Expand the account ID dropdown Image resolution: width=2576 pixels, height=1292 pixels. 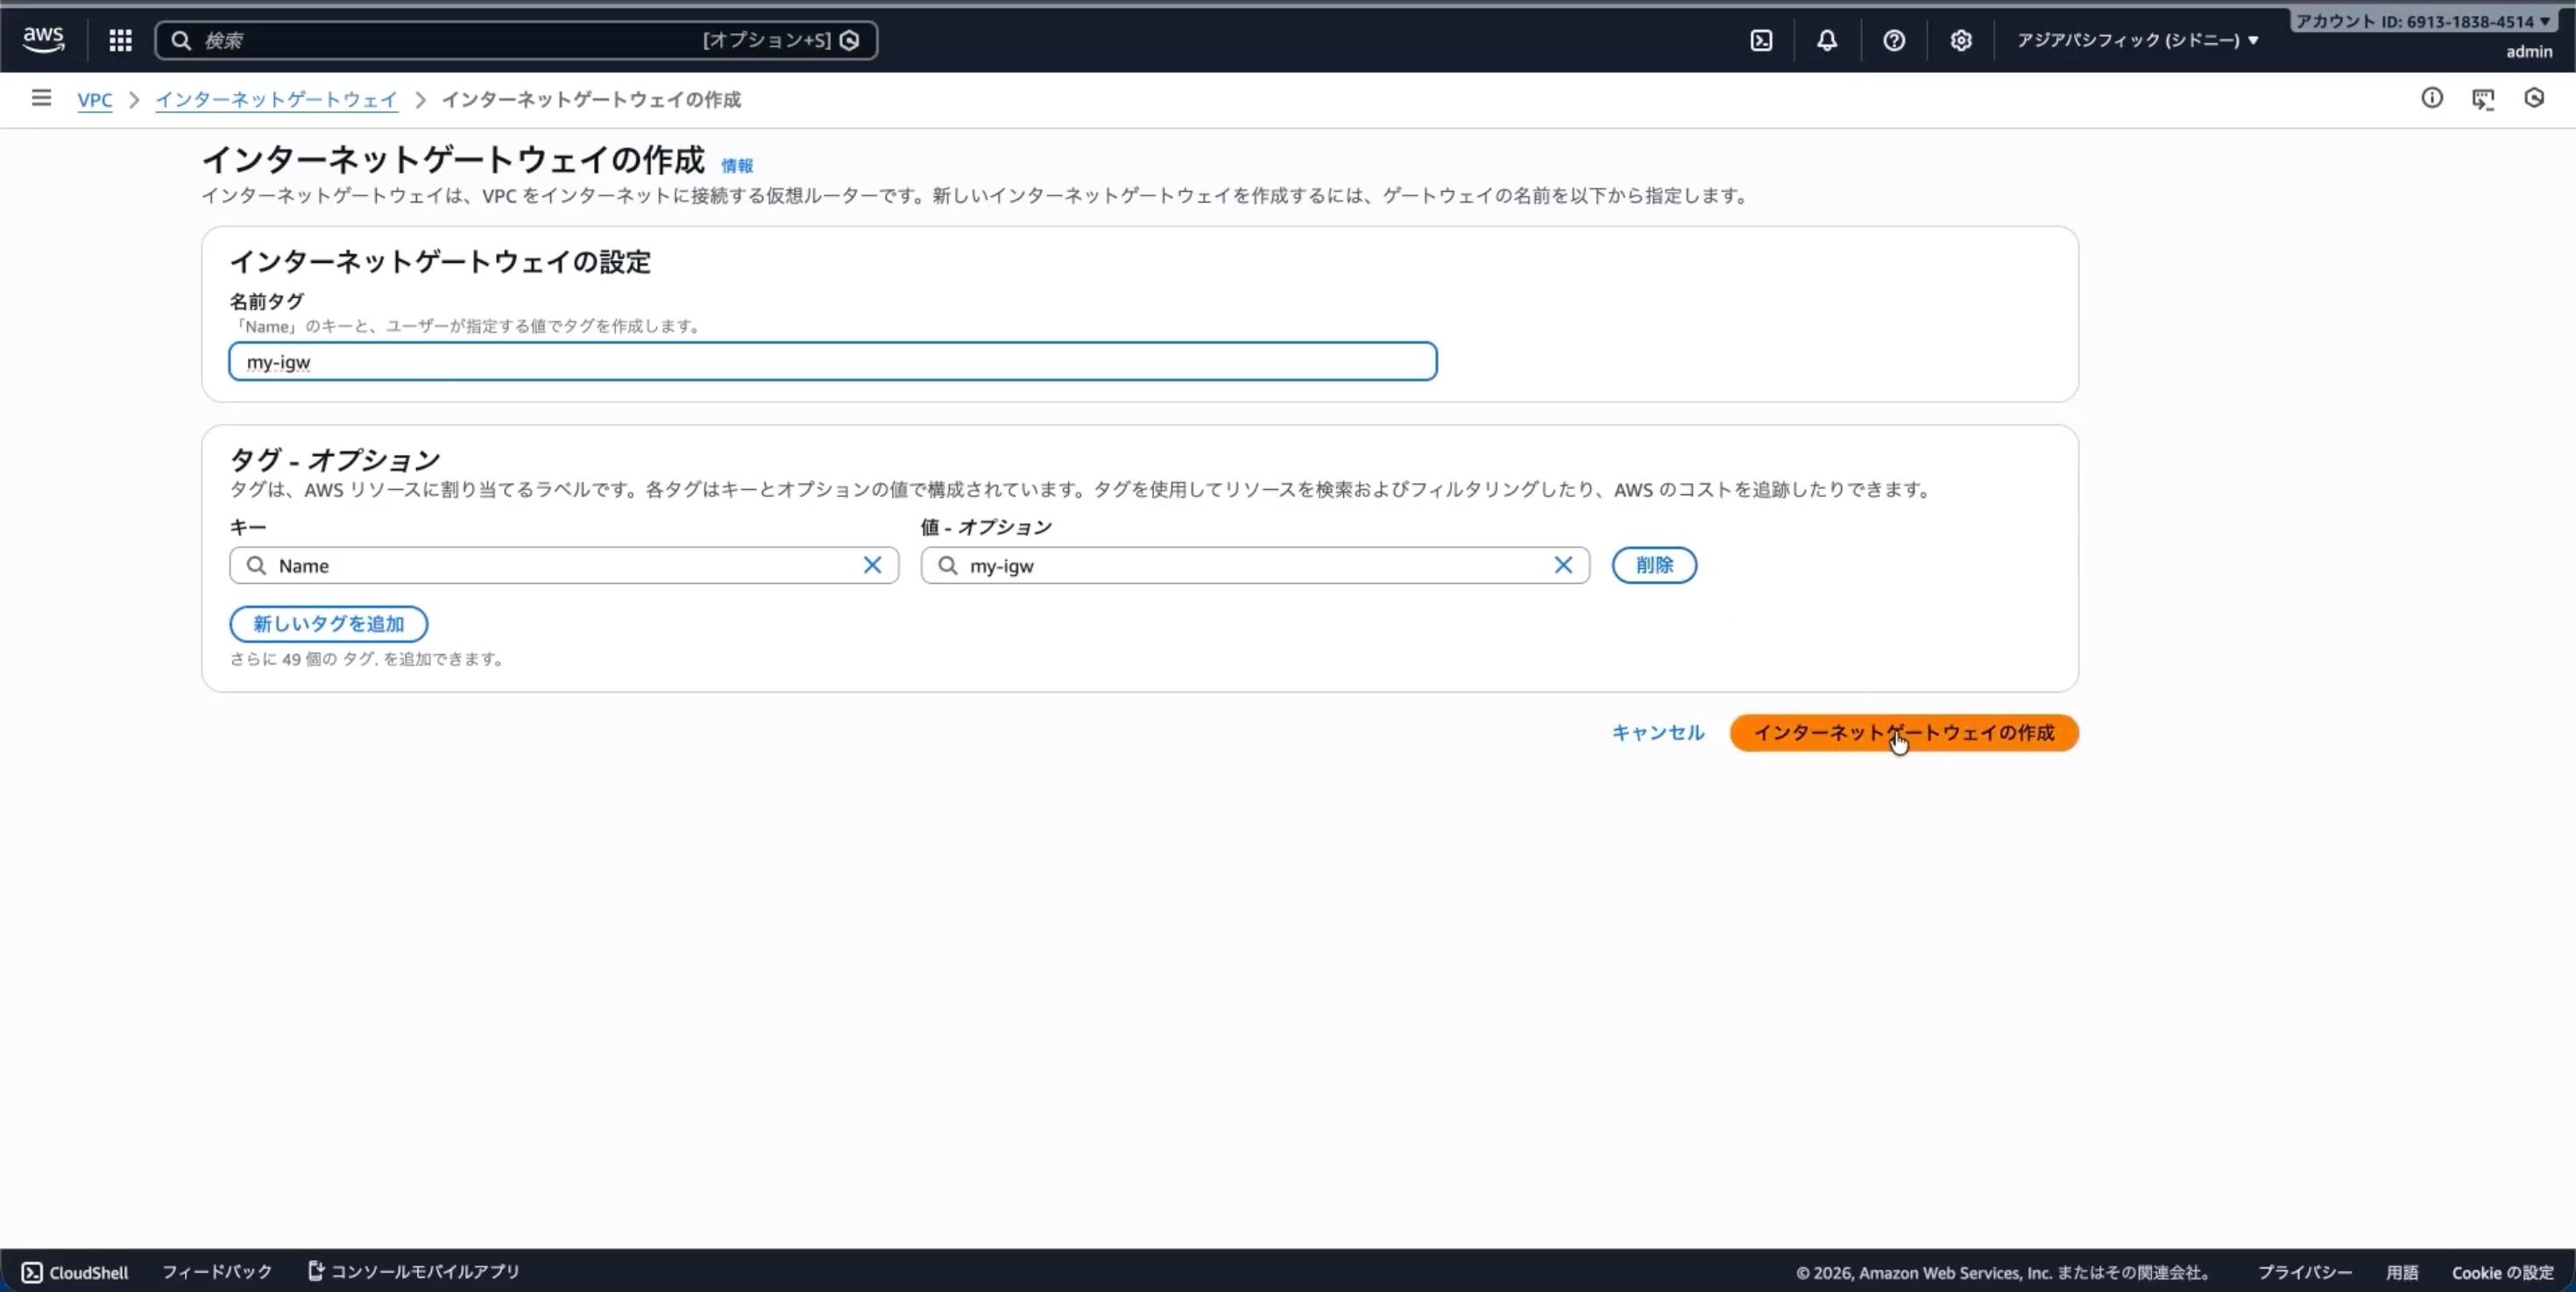click(x=2423, y=20)
